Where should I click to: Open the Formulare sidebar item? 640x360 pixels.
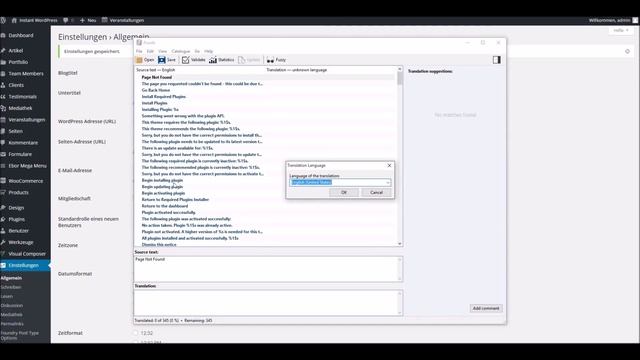(x=25, y=154)
